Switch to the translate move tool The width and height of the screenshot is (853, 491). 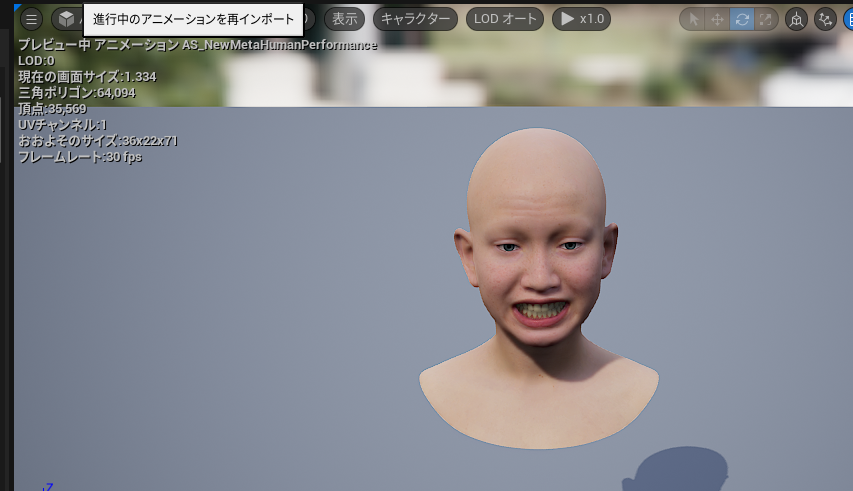pyautogui.click(x=717, y=20)
